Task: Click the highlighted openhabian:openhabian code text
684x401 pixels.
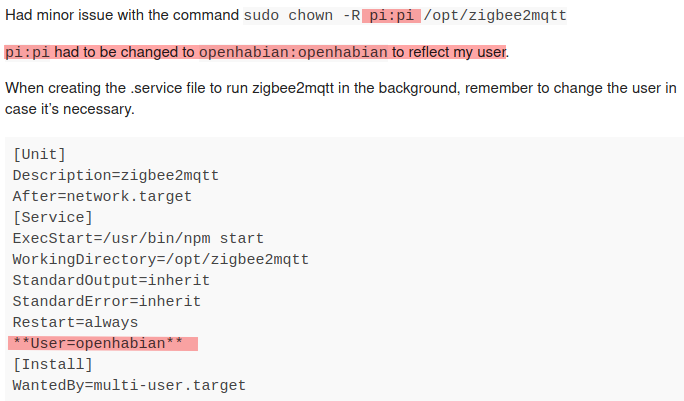Action: (293, 52)
